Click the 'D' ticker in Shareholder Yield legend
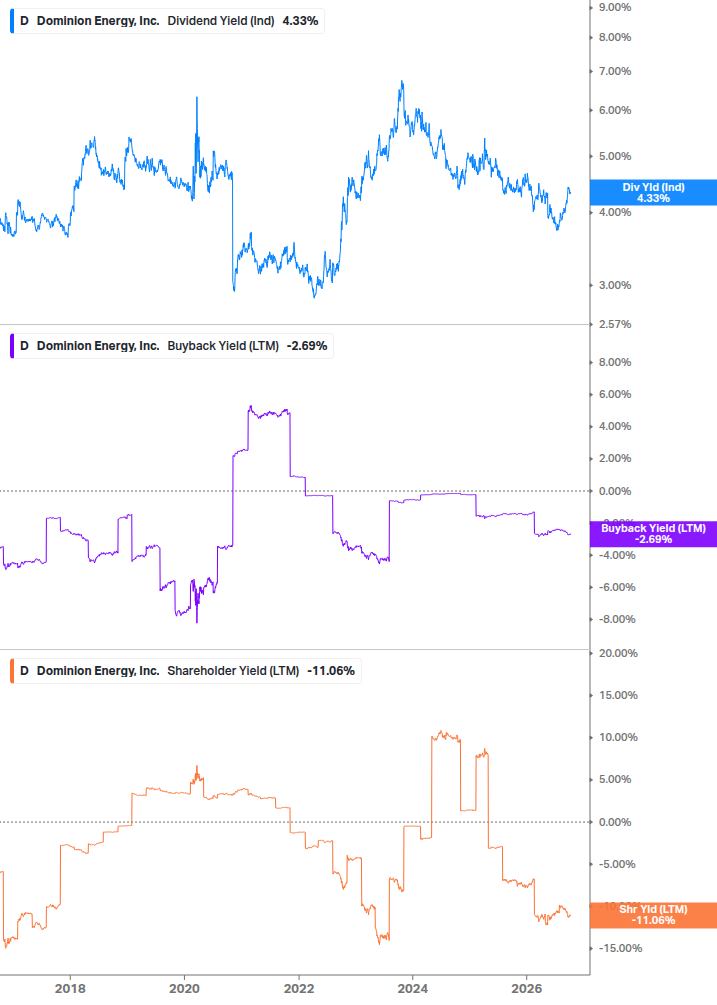This screenshot has width=717, height=1005. (24, 670)
